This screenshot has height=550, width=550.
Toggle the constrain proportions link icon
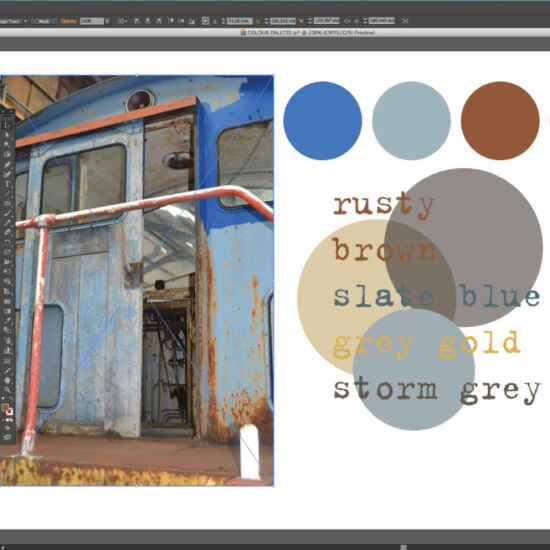[x=347, y=21]
